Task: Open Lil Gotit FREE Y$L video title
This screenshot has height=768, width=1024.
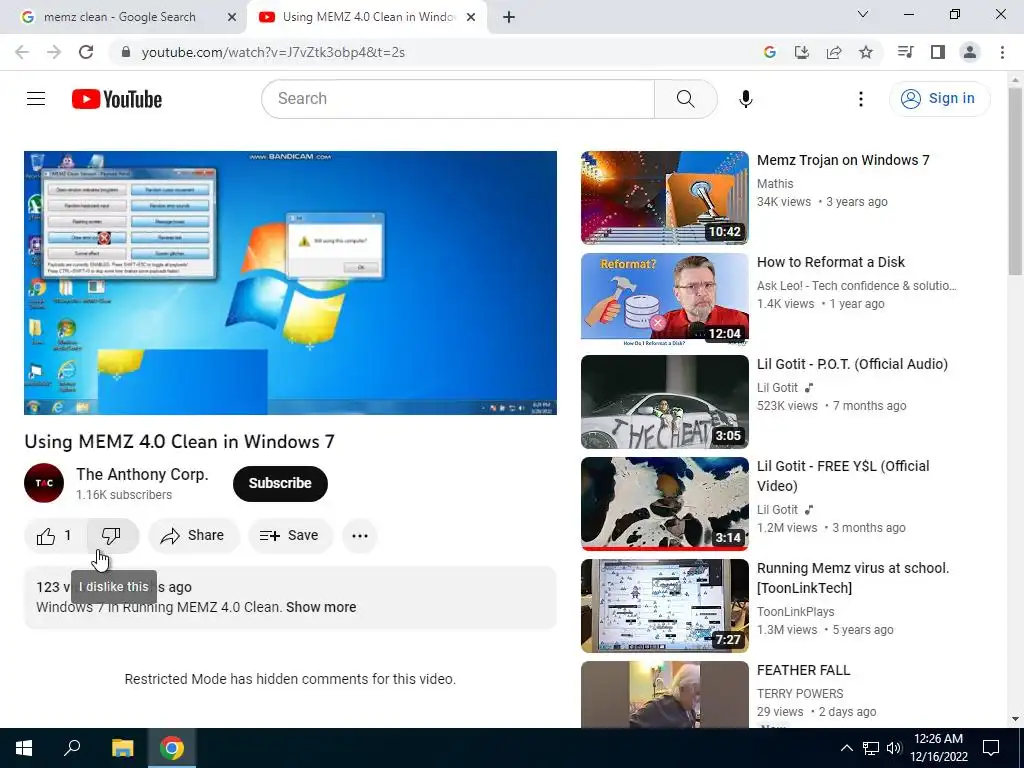Action: pyautogui.click(x=843, y=475)
